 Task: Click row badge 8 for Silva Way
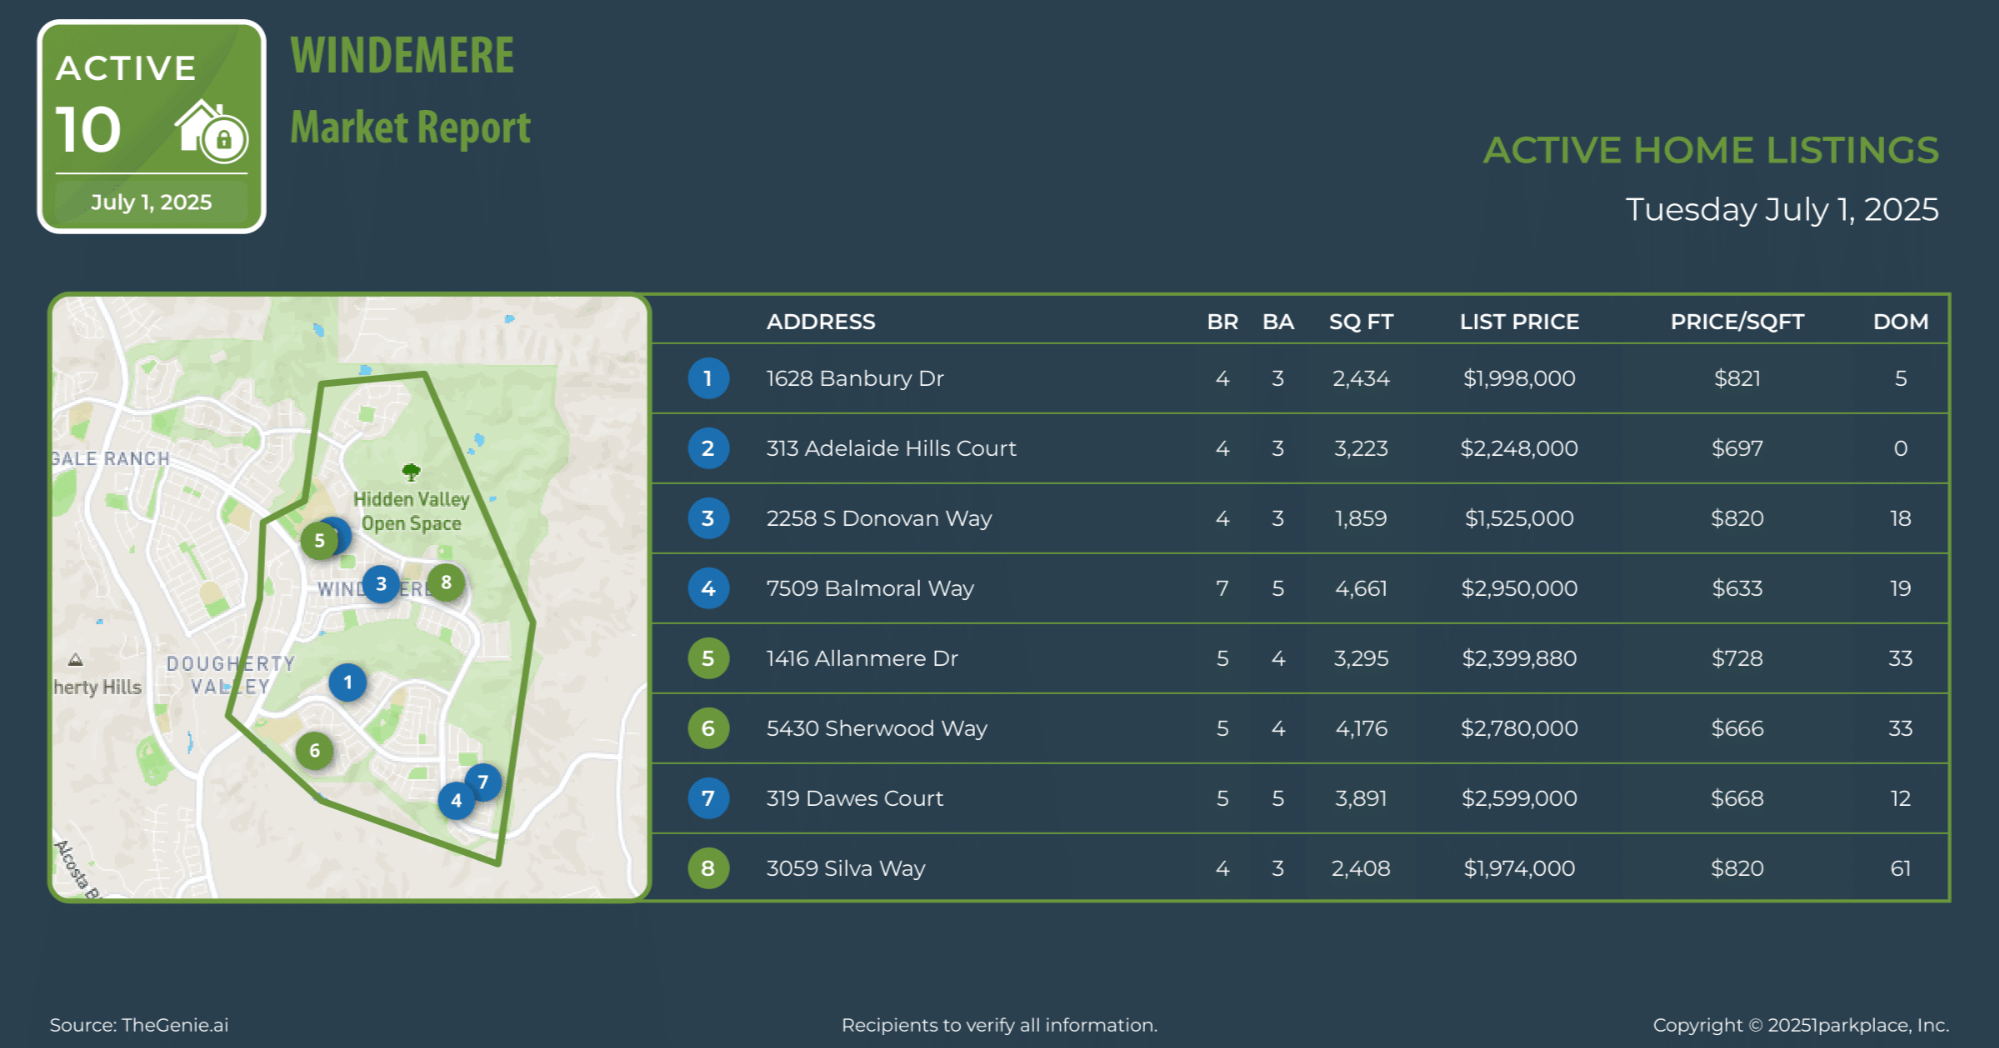(x=708, y=869)
